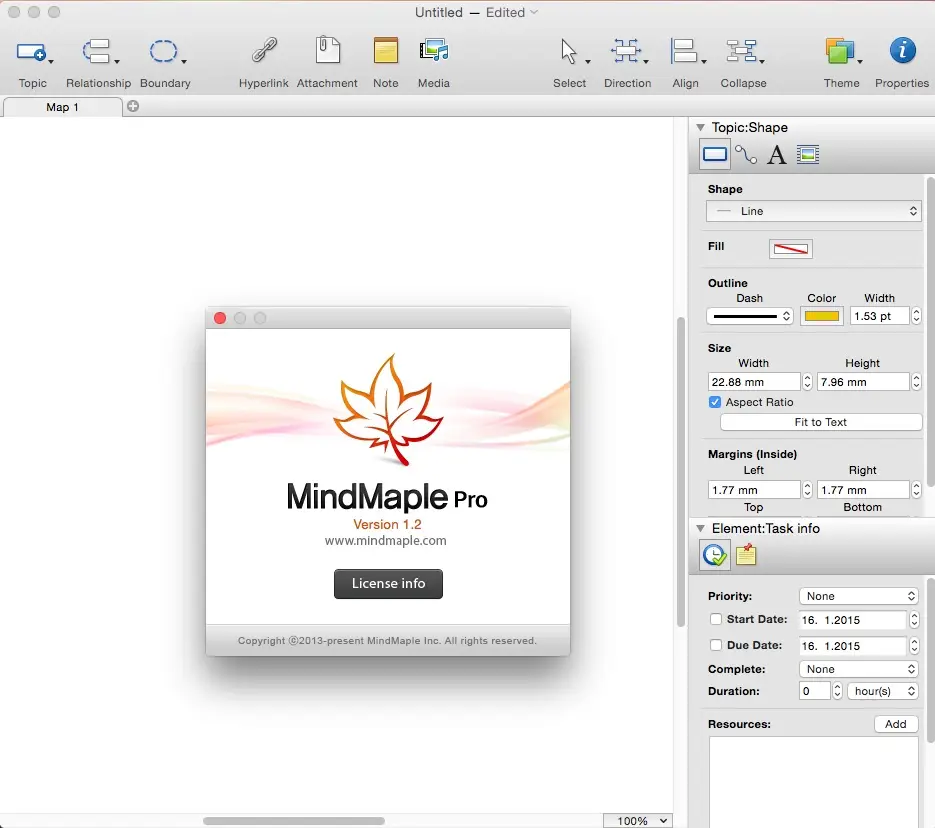935x828 pixels.
Task: Click the Resources list box
Action: [813, 782]
